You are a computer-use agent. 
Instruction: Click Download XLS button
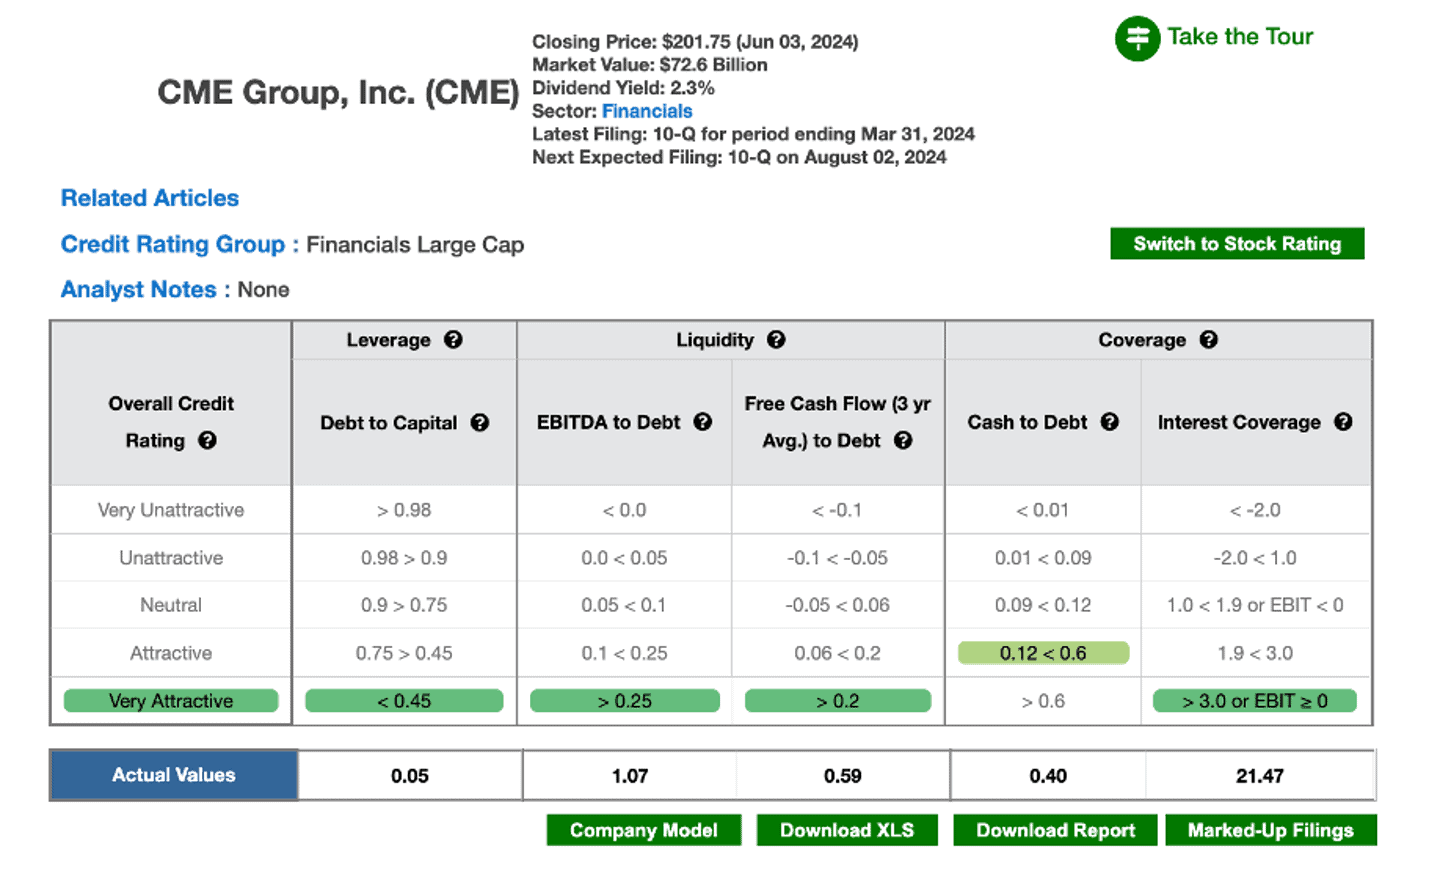[847, 830]
